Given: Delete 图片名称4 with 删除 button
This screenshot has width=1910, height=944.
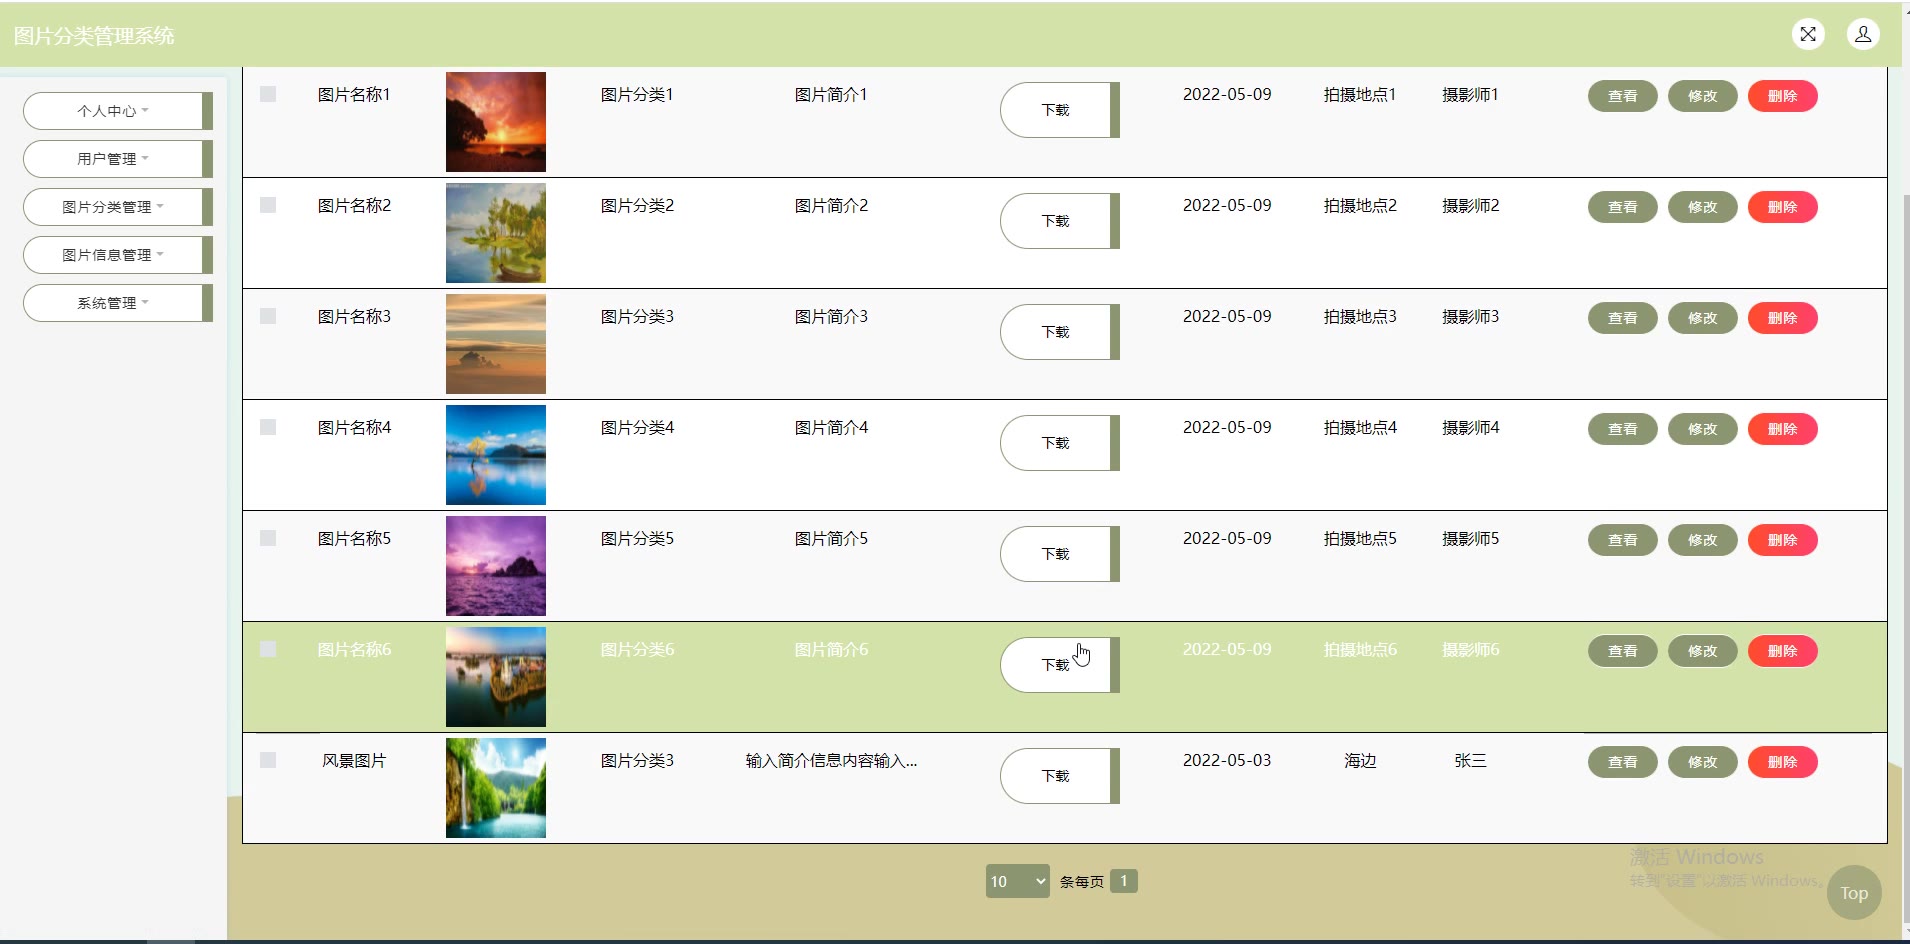Looking at the screenshot, I should pyautogui.click(x=1783, y=429).
